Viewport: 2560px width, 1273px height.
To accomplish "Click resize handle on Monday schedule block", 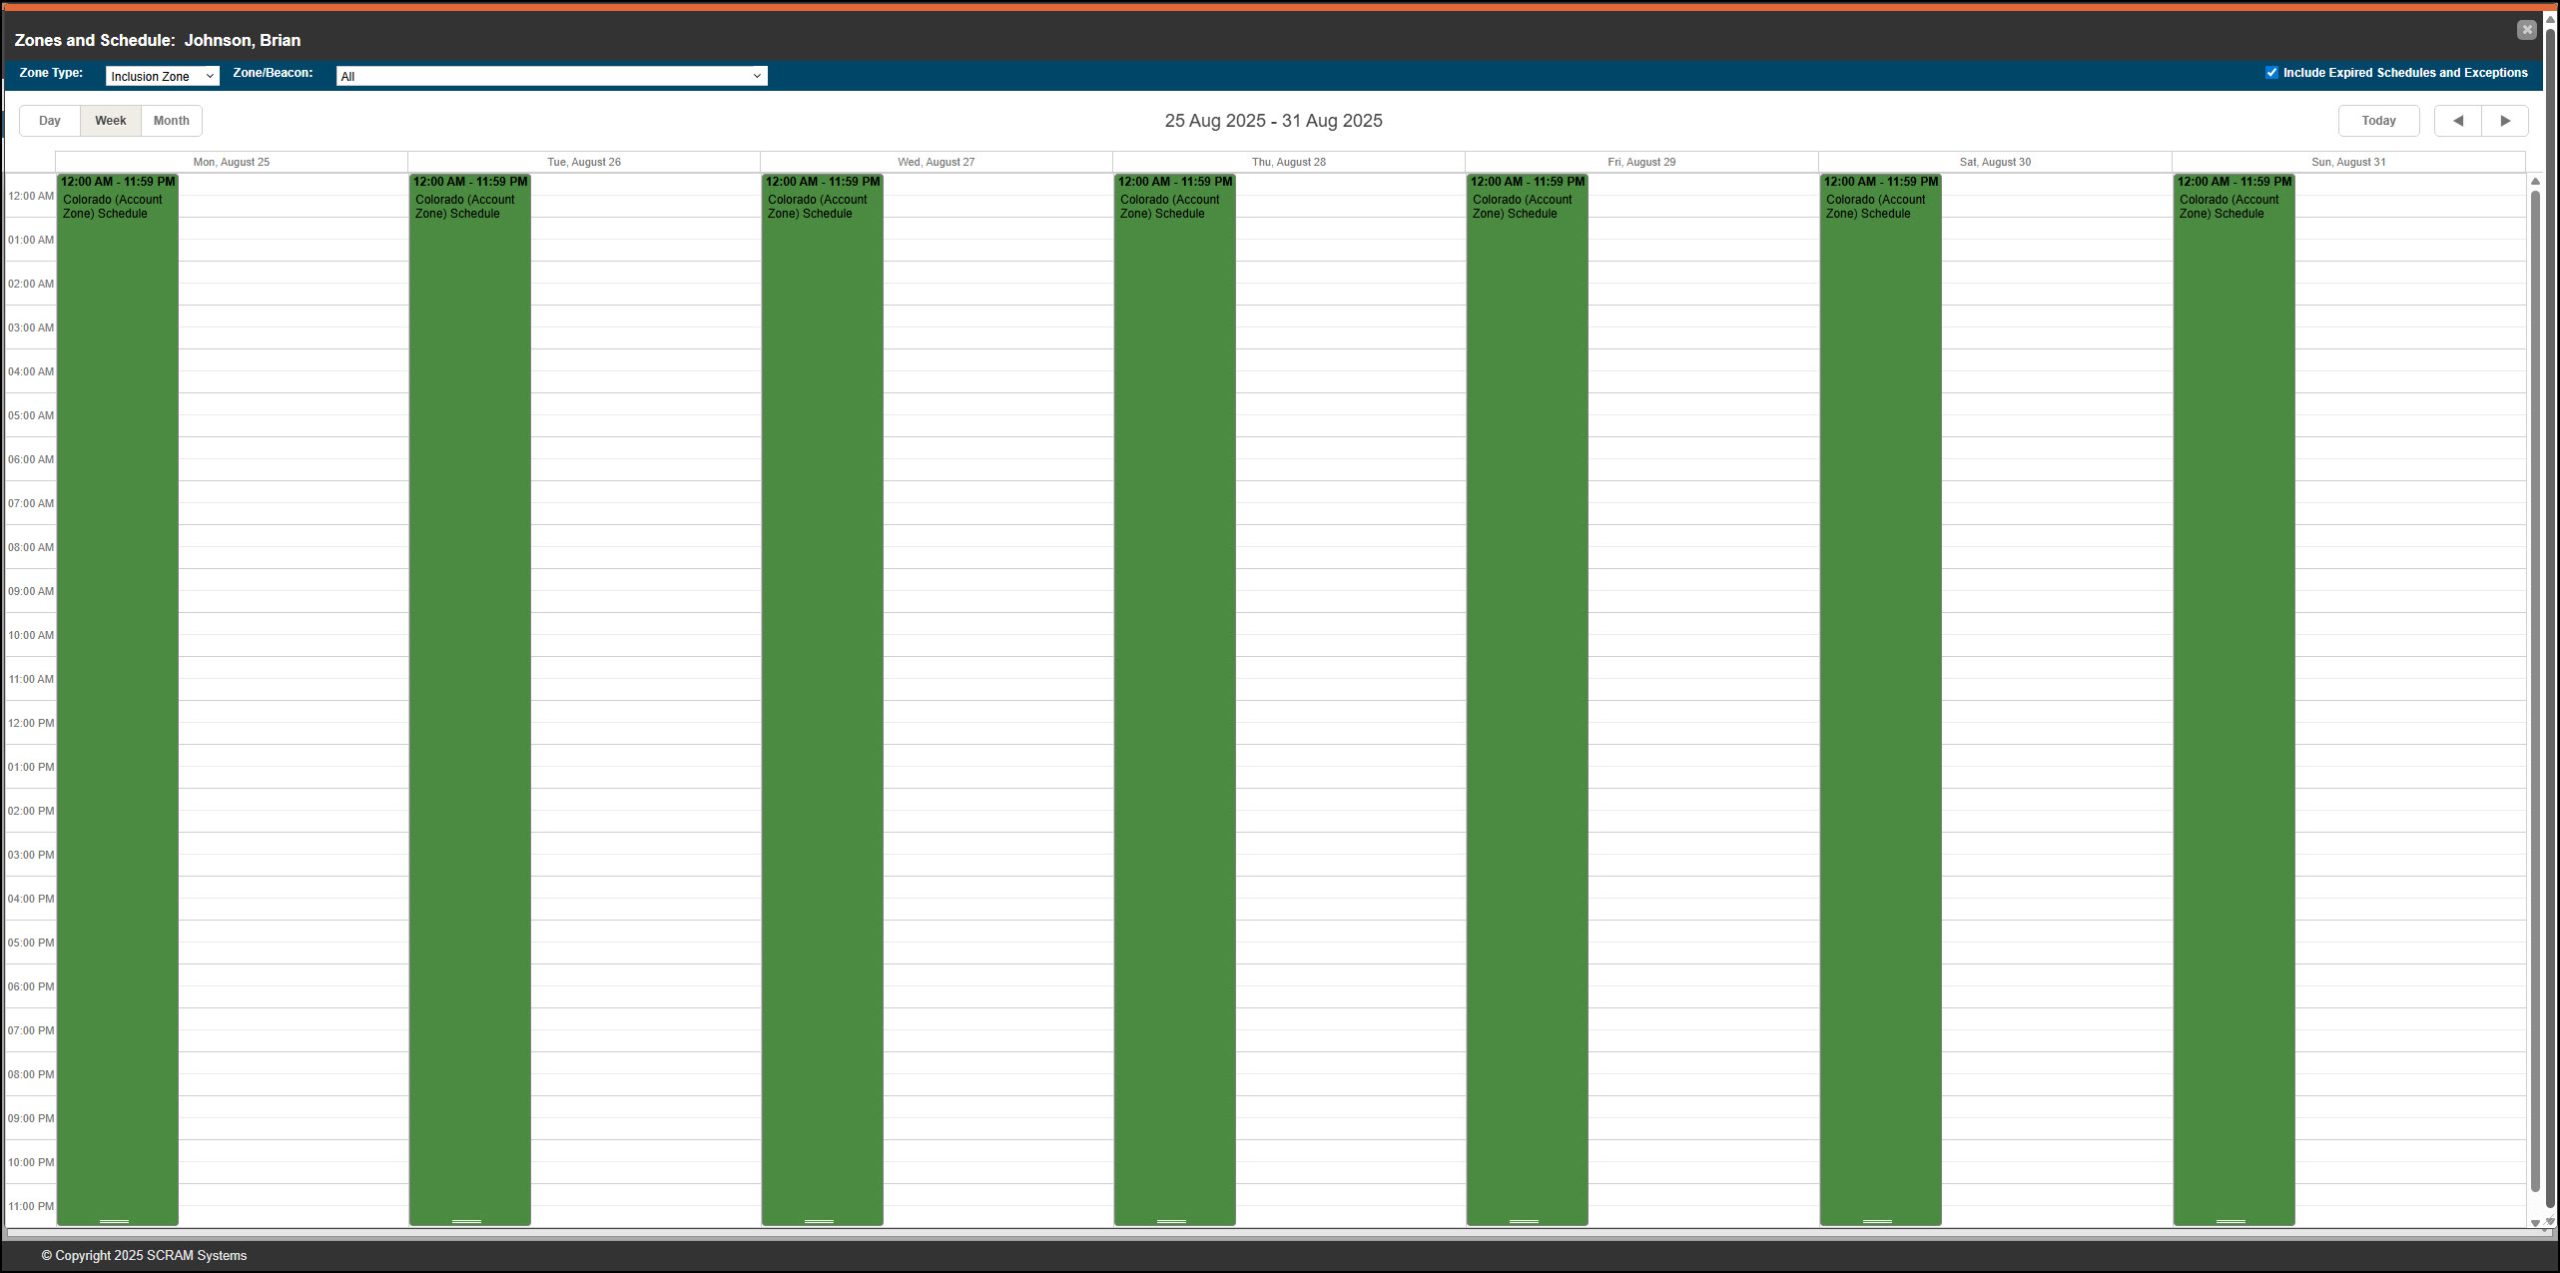I will point(115,1221).
